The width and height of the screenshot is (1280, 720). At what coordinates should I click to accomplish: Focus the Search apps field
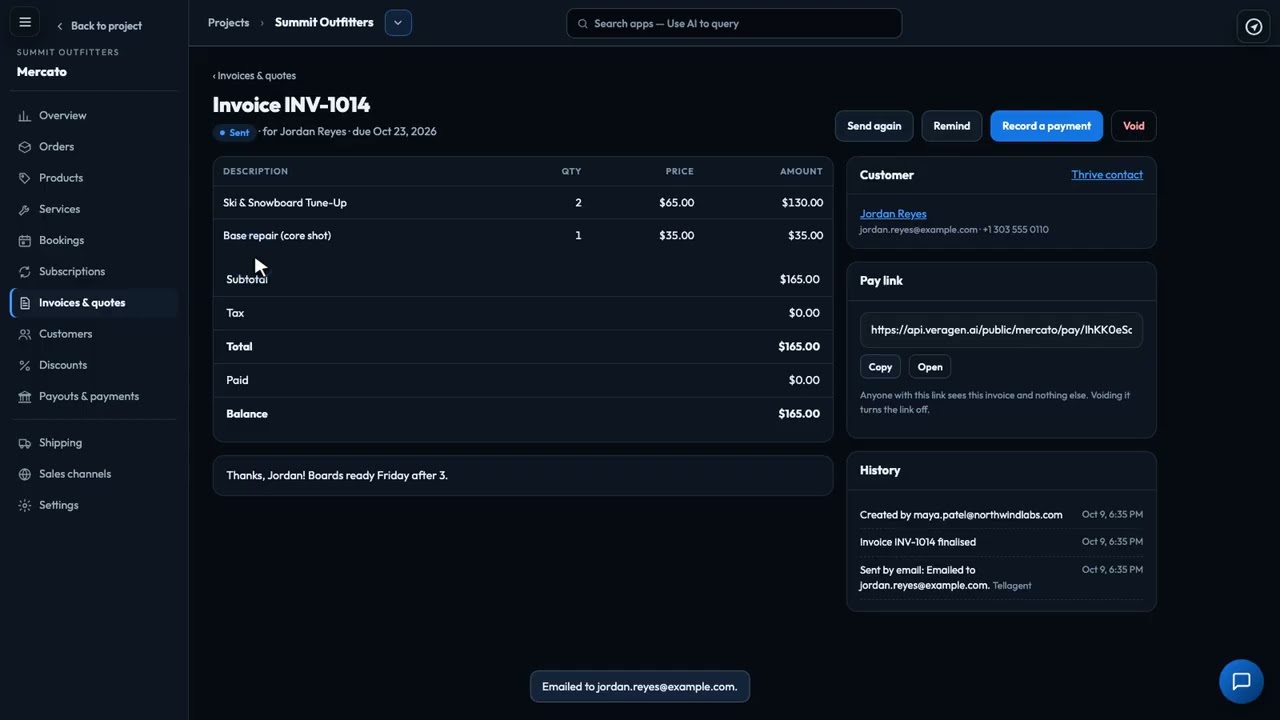pos(734,23)
